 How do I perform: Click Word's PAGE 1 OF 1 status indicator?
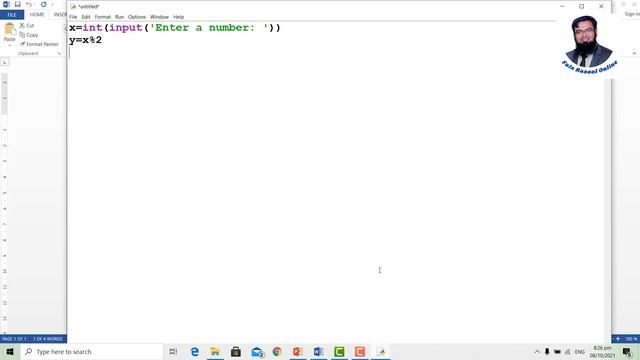[14, 339]
